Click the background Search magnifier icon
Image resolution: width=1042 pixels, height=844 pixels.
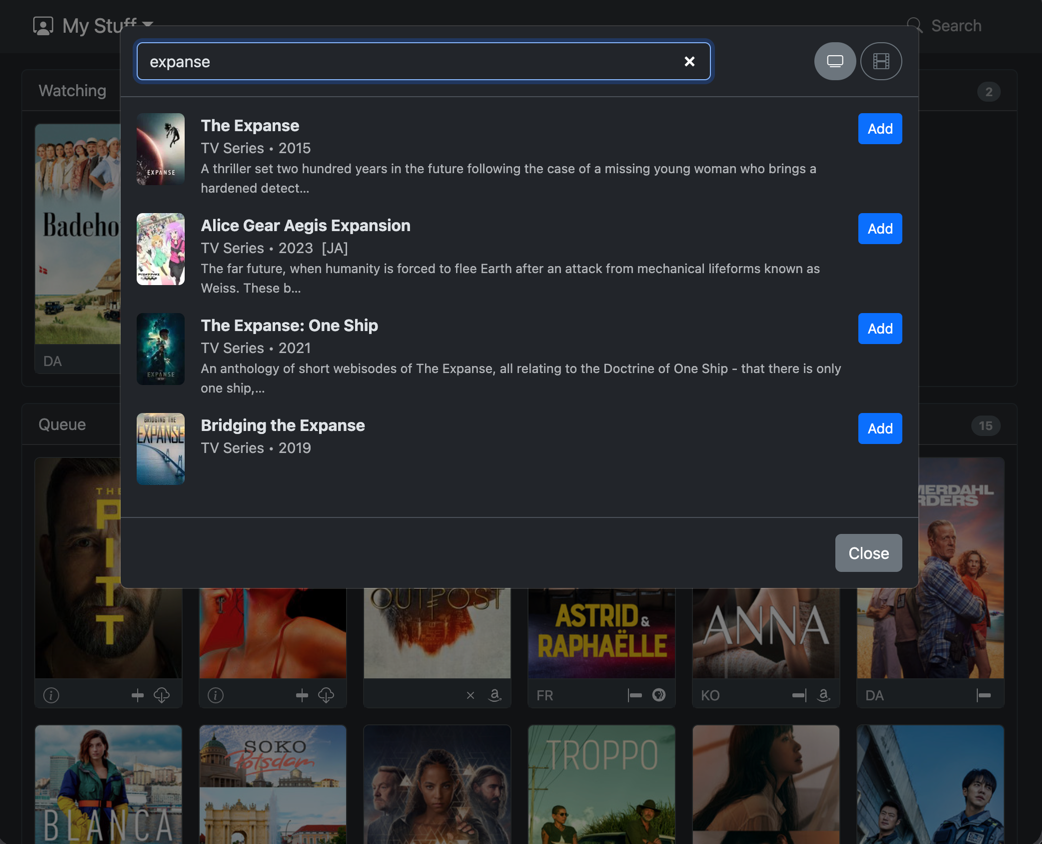914,26
